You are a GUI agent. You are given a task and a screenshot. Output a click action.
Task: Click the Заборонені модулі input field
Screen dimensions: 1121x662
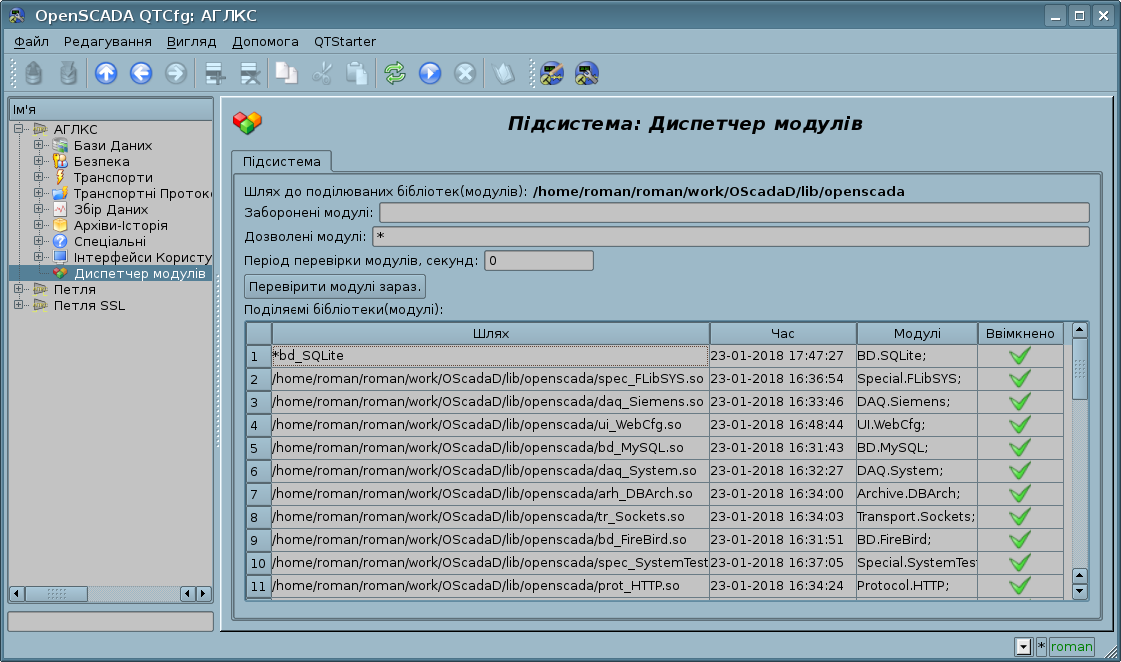coord(734,212)
